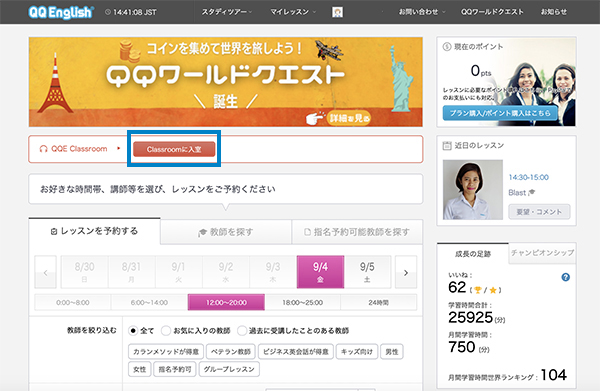The height and width of the screenshot is (391, 600).
Task: Toggle the ビジネス英会話が得意 filter
Action: coord(296,352)
